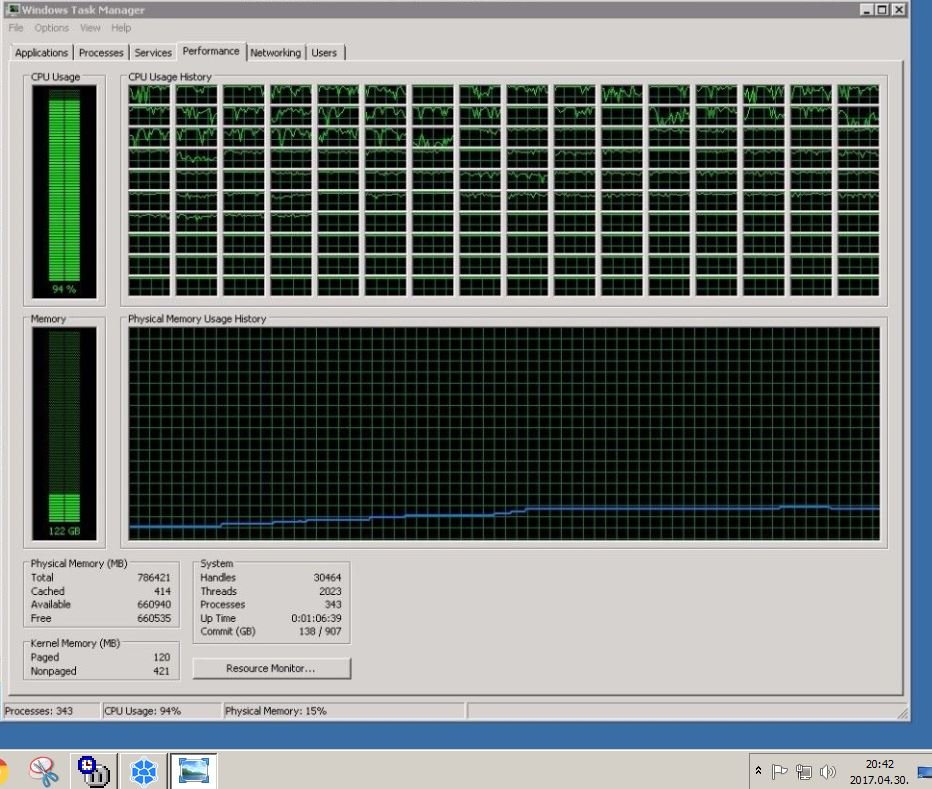Open the clock-and-database taskbar icon
This screenshot has height=789, width=932.
point(94,771)
